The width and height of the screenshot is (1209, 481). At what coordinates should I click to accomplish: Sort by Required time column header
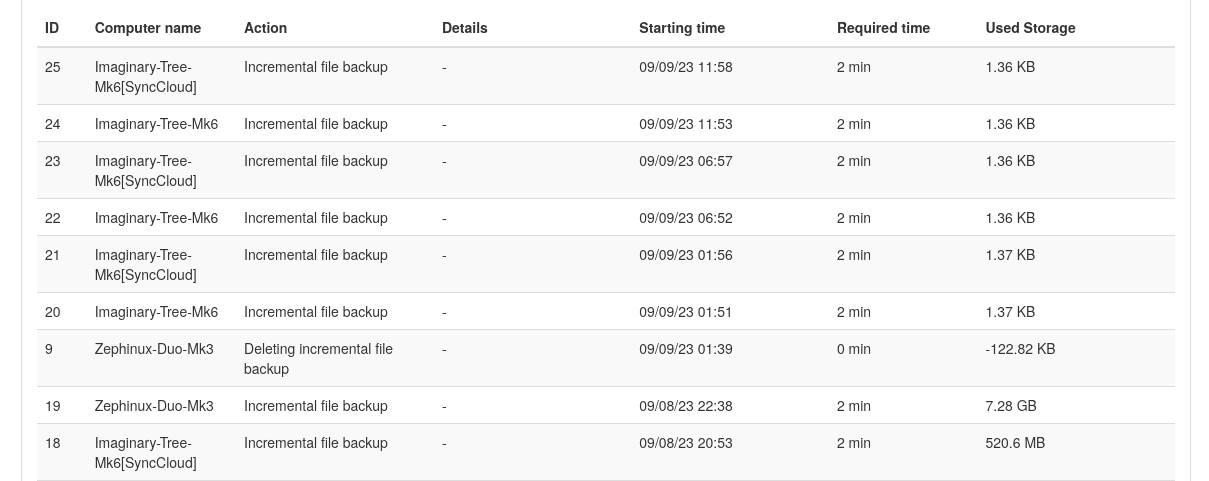click(x=883, y=28)
